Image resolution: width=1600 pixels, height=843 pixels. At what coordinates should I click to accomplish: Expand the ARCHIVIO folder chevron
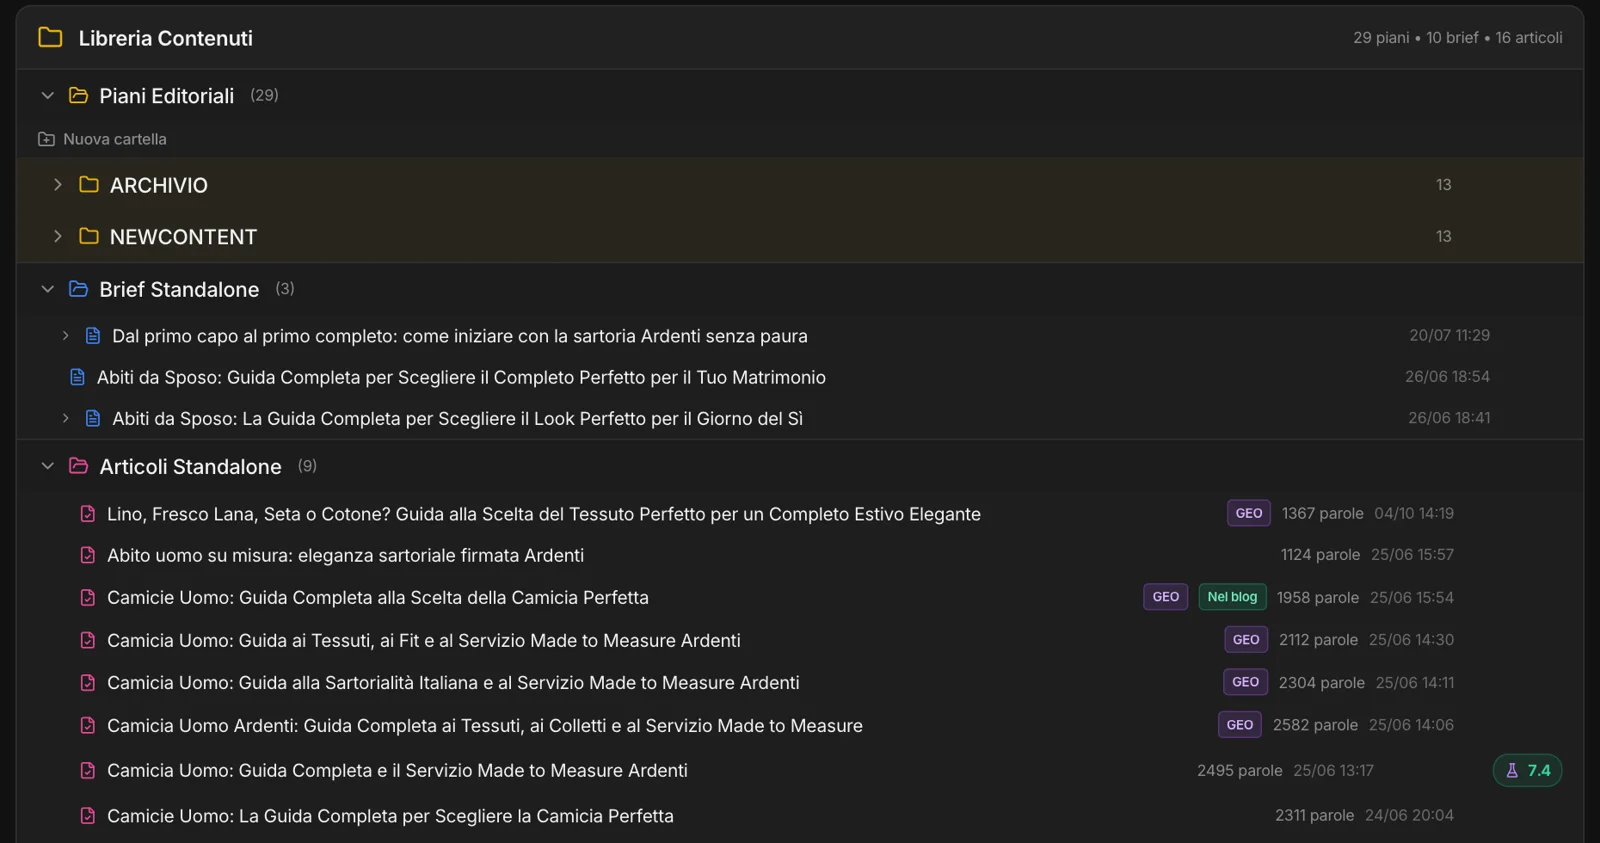[x=58, y=185]
